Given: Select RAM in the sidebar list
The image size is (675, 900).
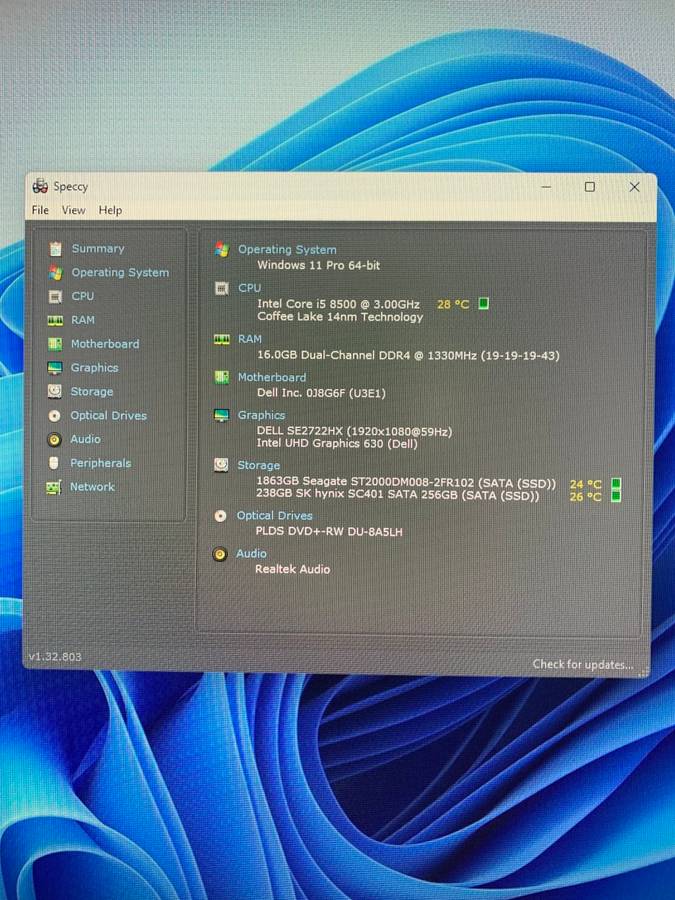Looking at the screenshot, I should pos(83,320).
